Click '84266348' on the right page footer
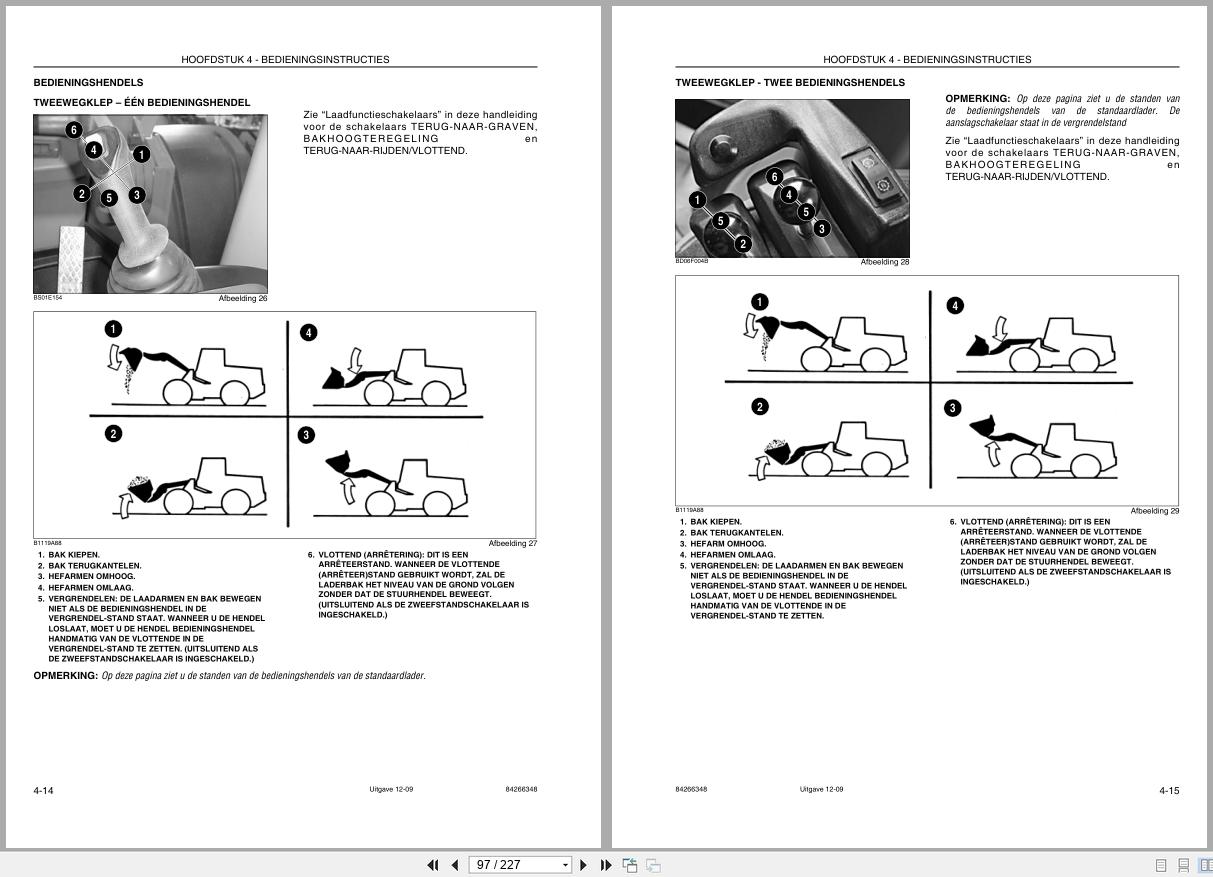1213x877 pixels. 691,790
